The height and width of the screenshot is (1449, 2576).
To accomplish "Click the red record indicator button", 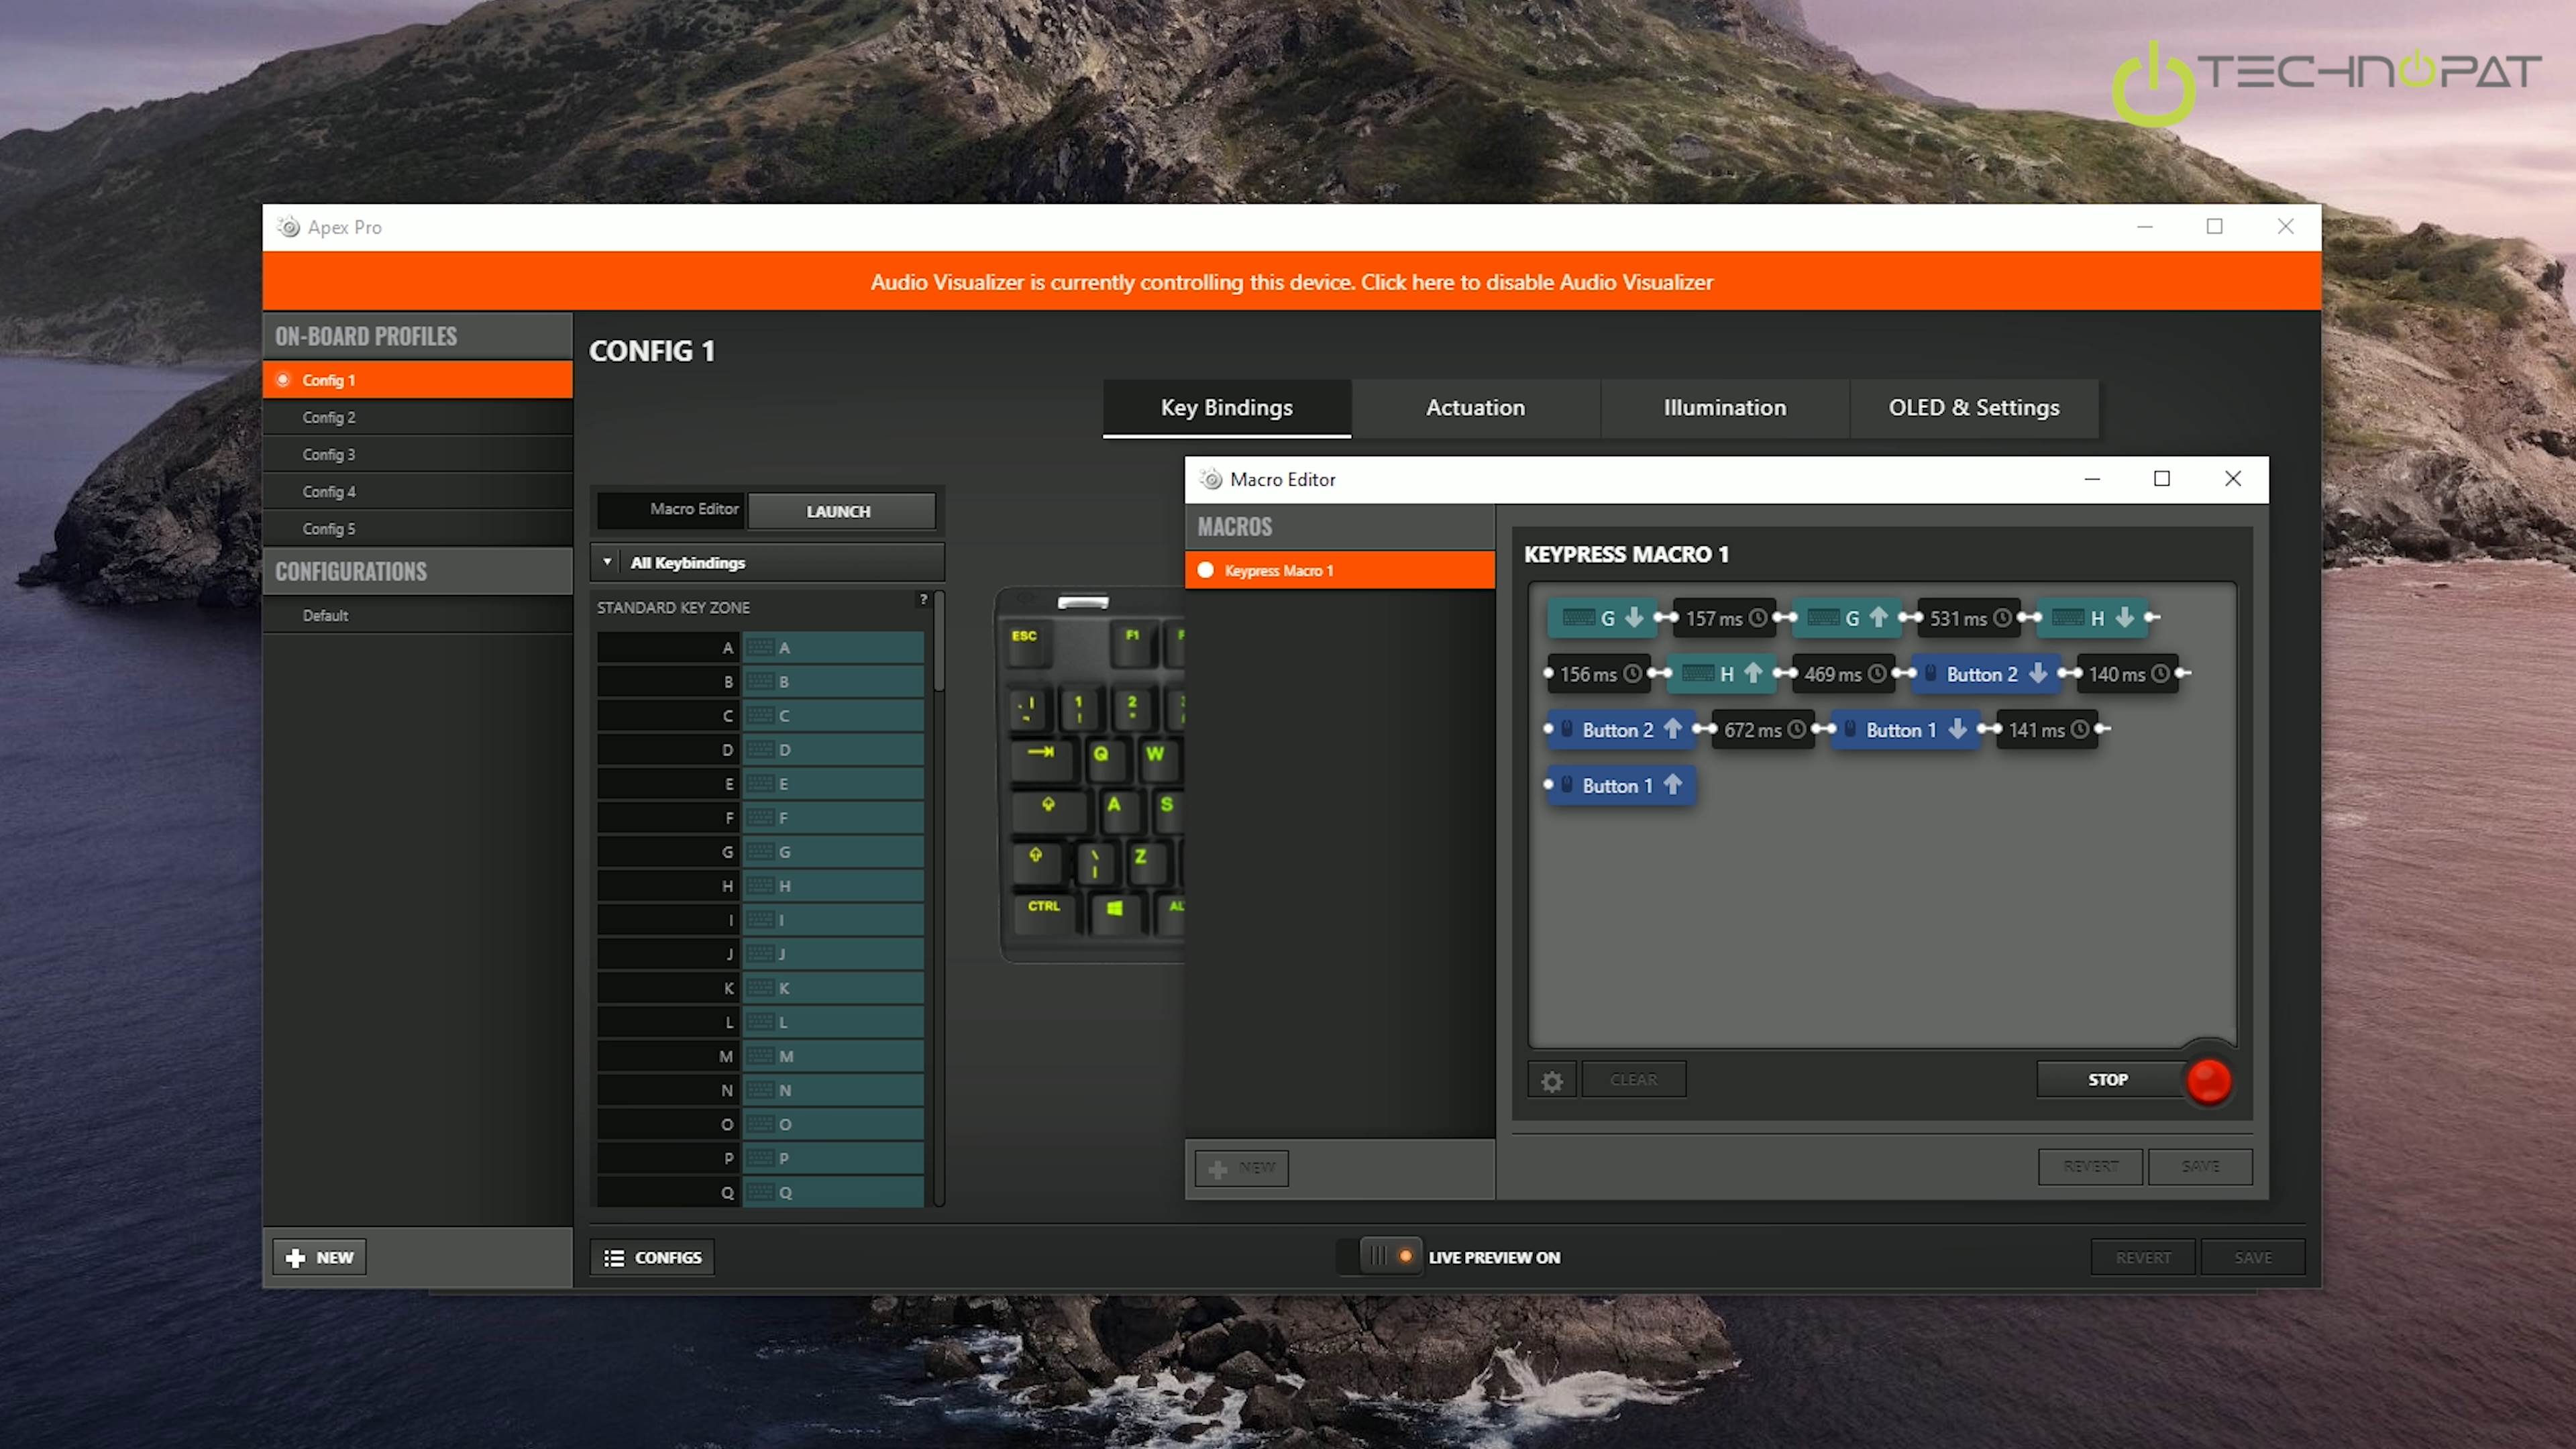I will pyautogui.click(x=2208, y=1080).
